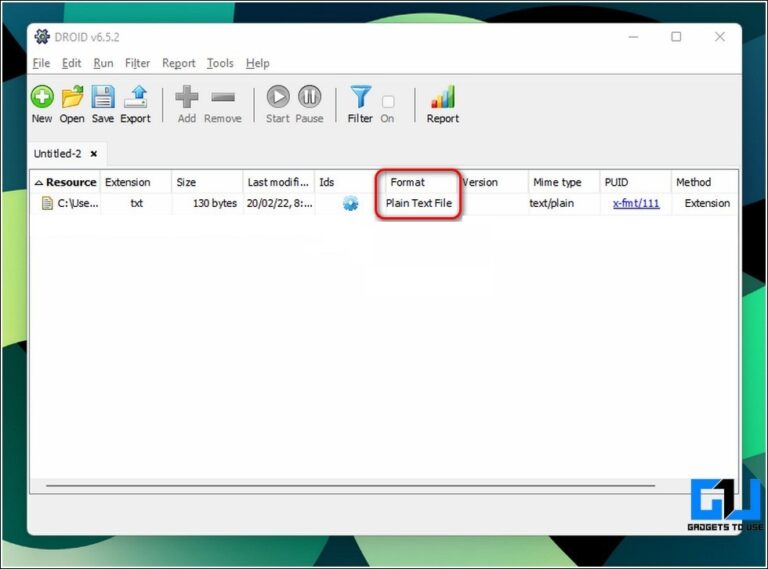Click the Method column header
Image resolution: width=768 pixels, height=569 pixels.
click(705, 182)
